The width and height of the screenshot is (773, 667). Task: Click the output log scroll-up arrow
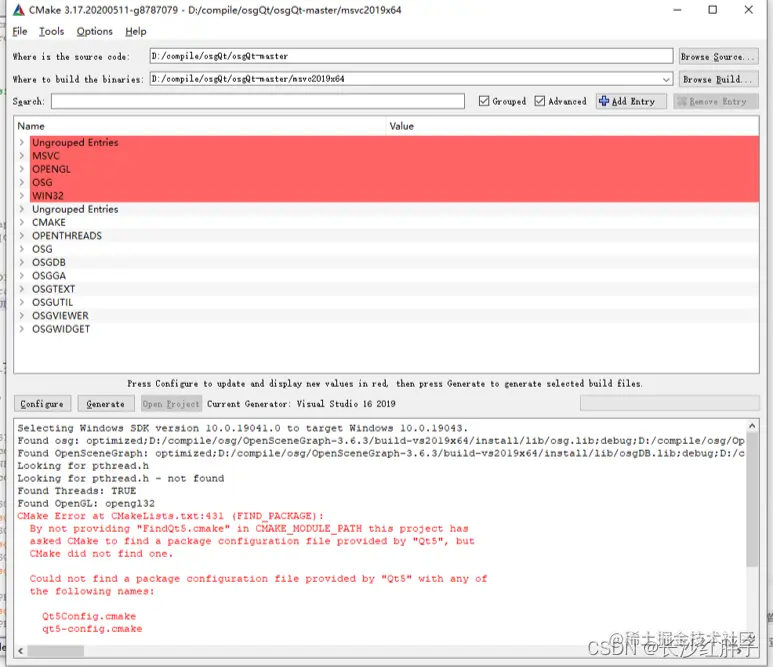(x=752, y=425)
